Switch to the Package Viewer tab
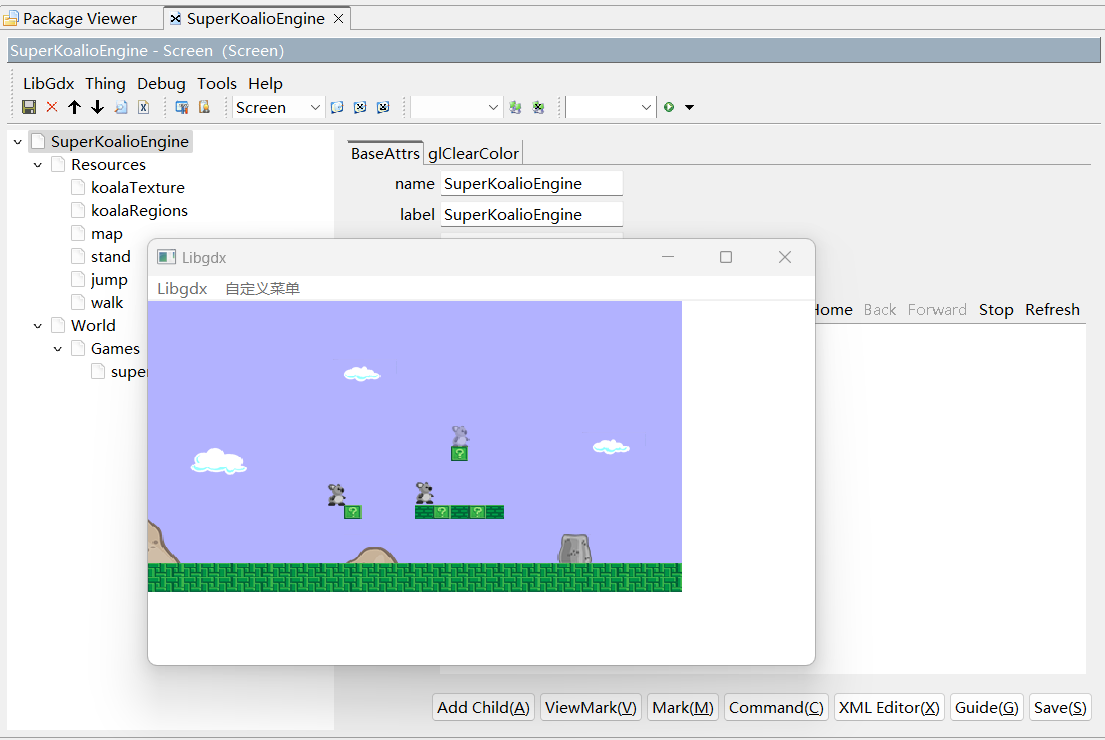Screen dimensions: 1105x740 tap(79, 19)
